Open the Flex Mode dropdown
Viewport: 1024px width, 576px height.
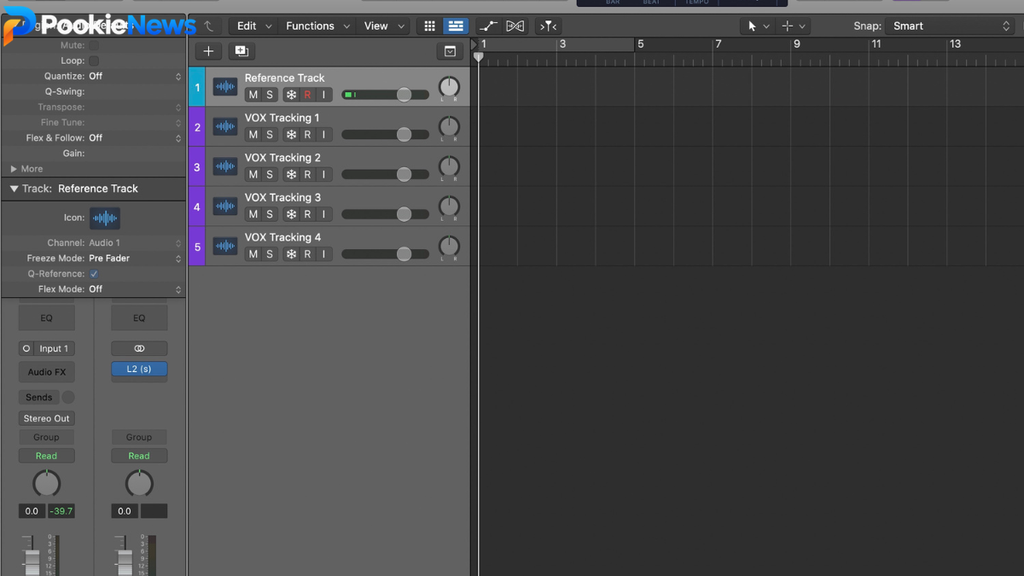[134, 289]
